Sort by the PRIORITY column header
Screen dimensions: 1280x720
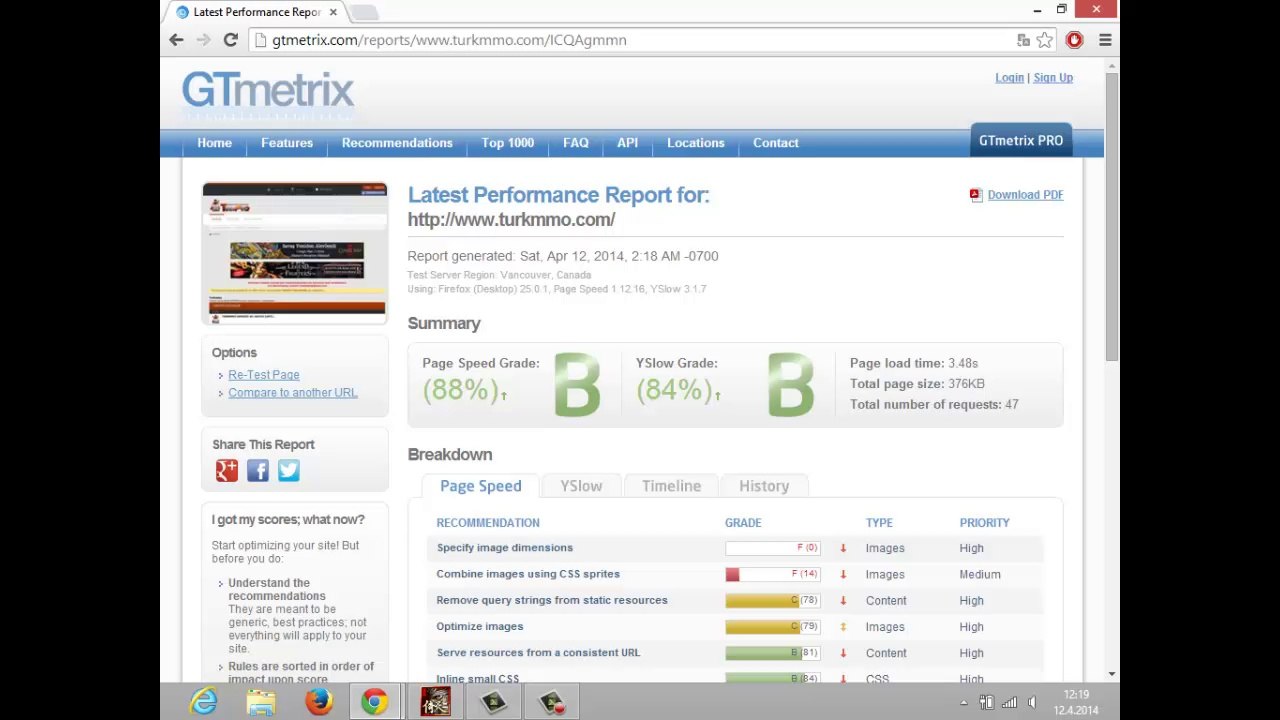[x=985, y=523]
